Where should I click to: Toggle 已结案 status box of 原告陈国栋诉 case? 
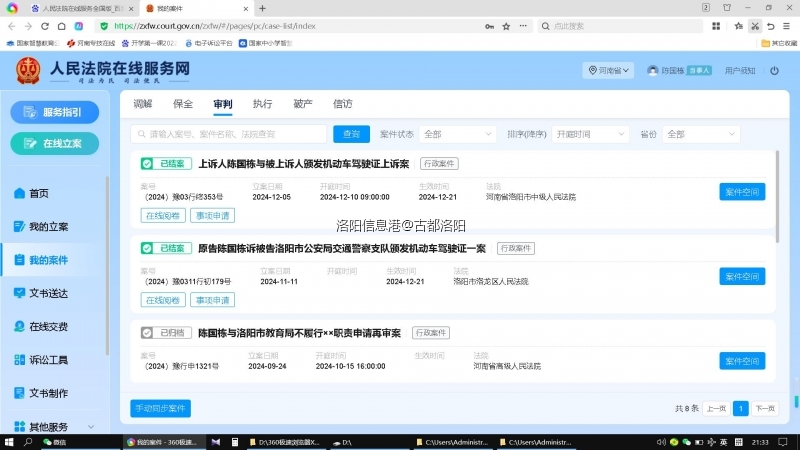point(166,248)
